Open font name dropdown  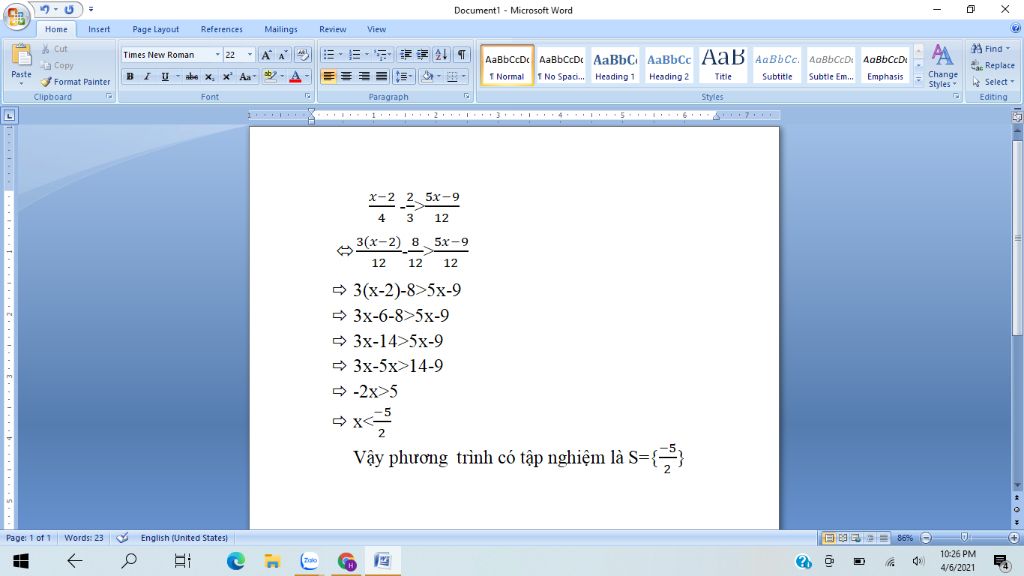[x=217, y=55]
